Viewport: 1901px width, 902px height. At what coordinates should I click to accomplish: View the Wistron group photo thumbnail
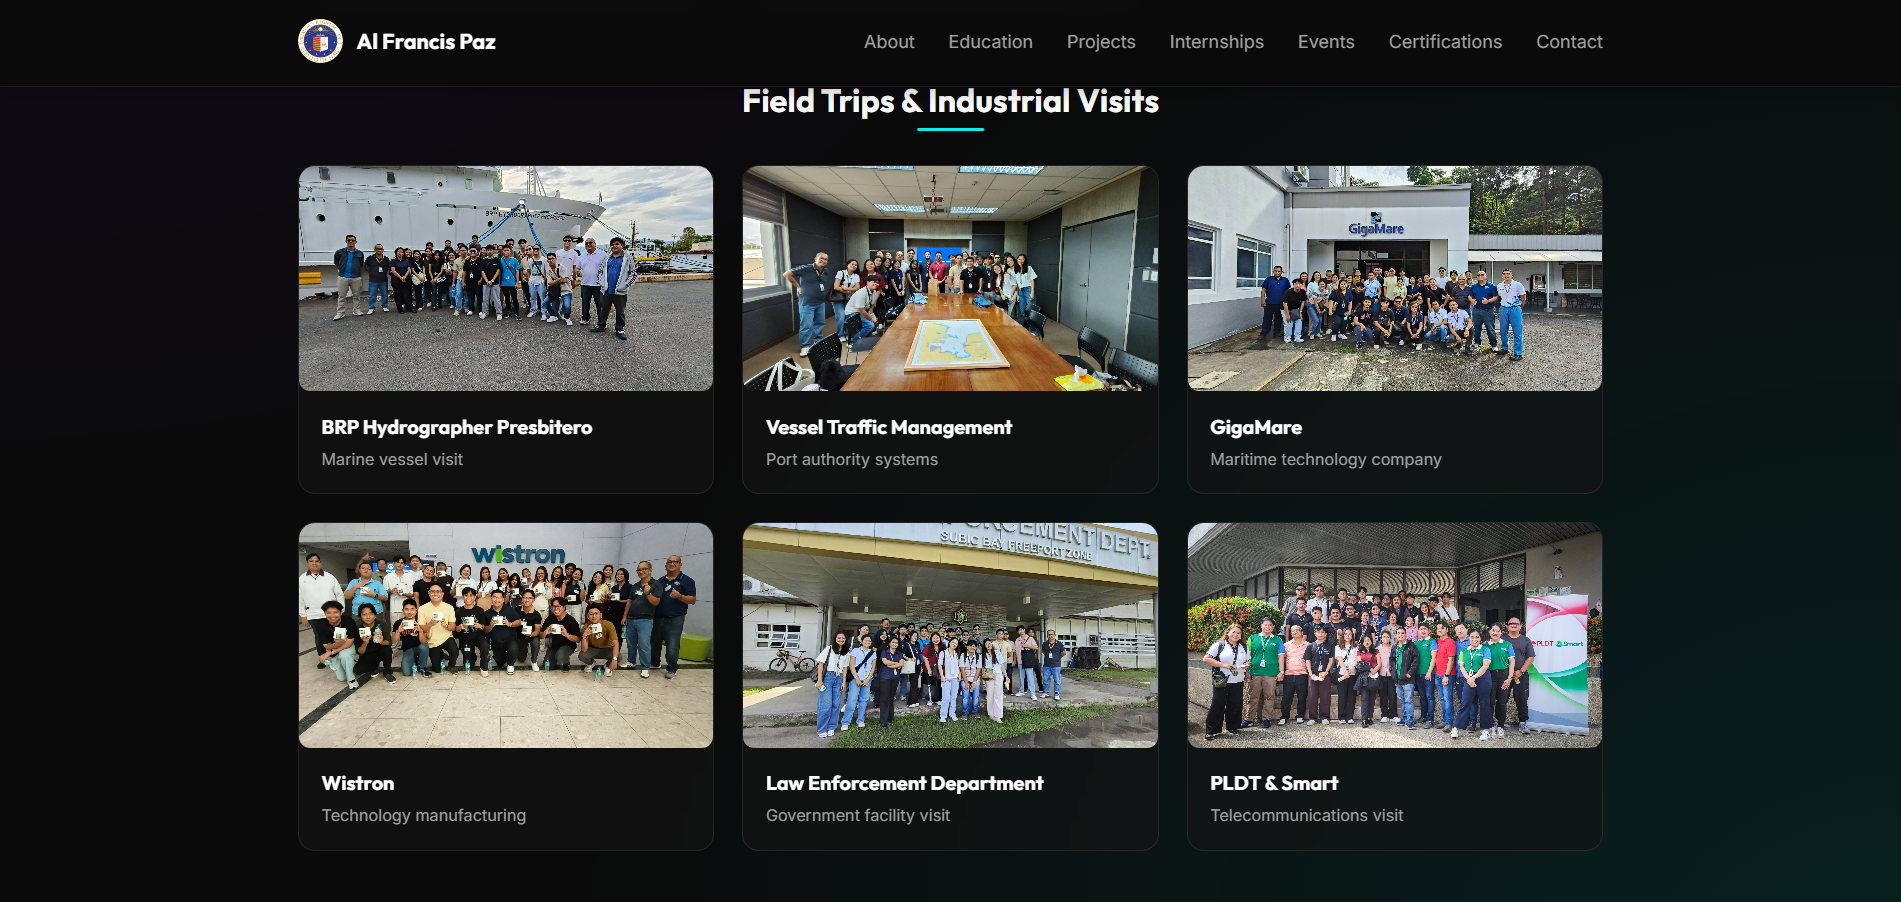506,635
